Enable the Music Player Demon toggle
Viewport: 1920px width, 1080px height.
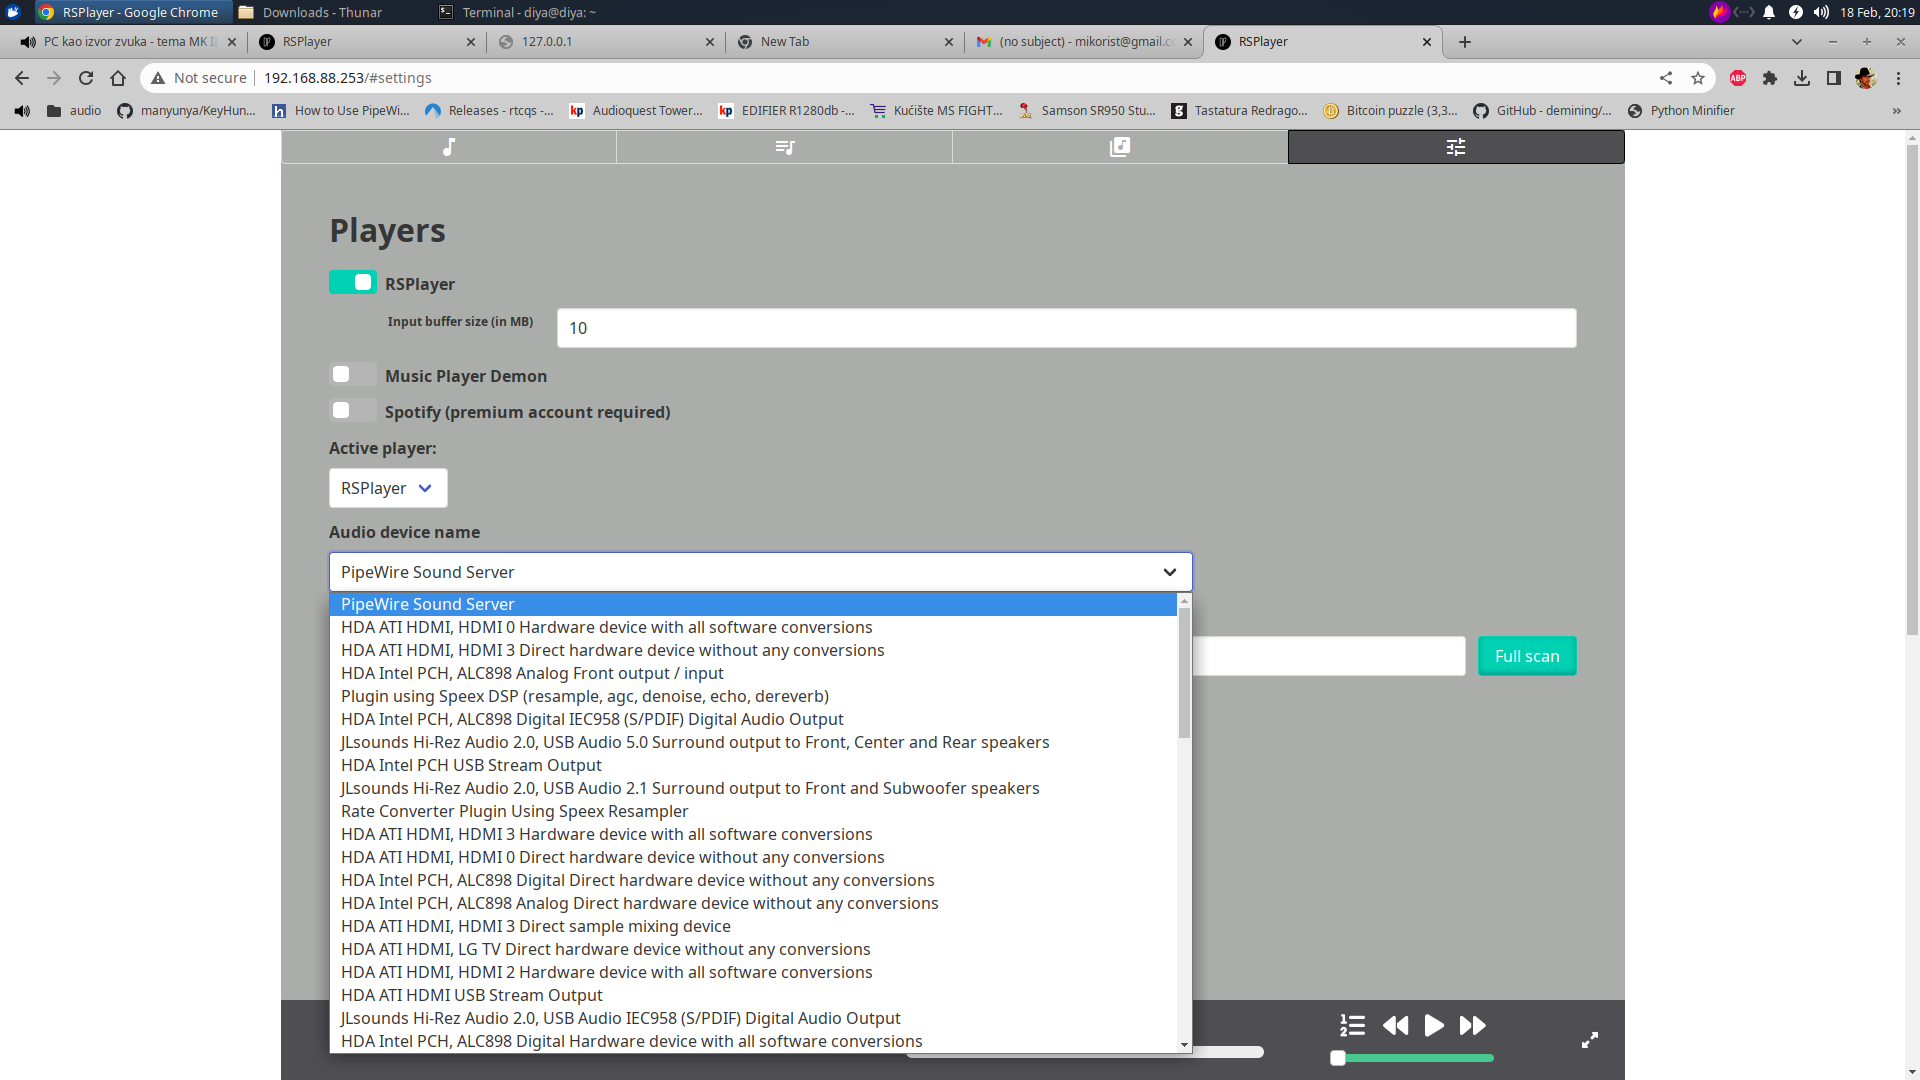353,375
